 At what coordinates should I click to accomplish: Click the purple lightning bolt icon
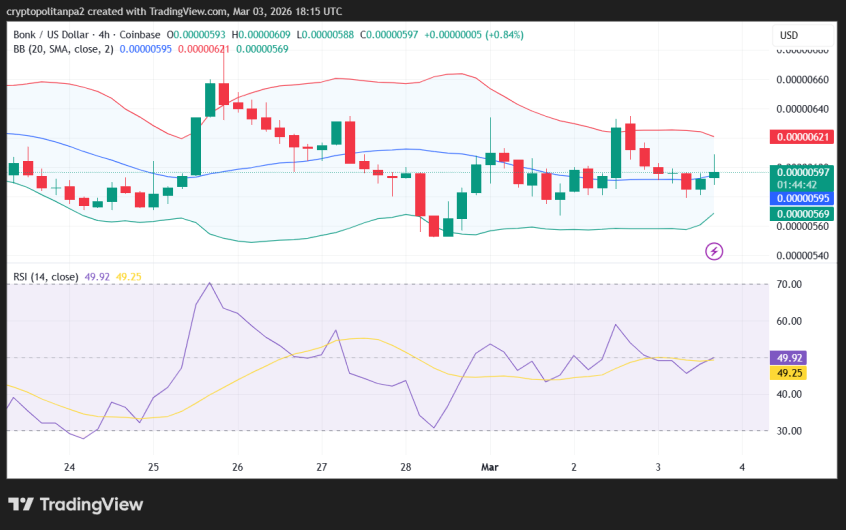pyautogui.click(x=714, y=251)
